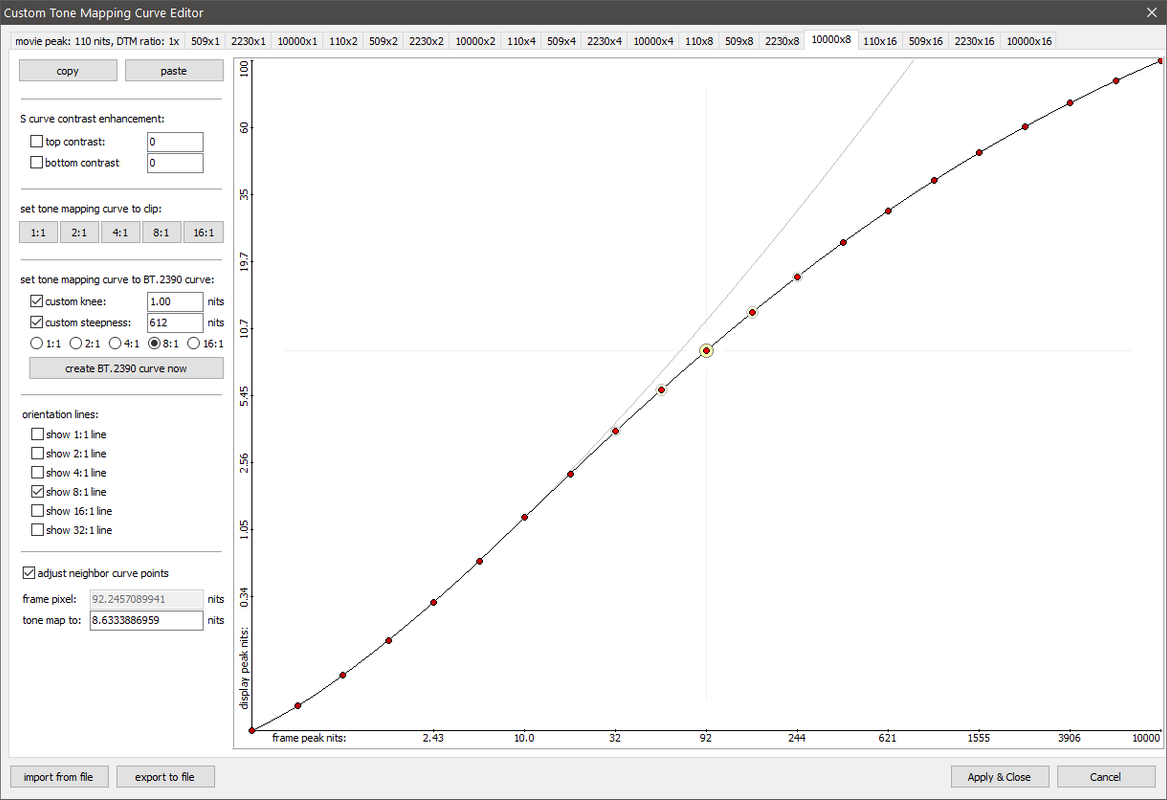Viewport: 1167px width, 800px height.
Task: Close the Custom Tone Mapping Curve Editor window
Action: point(1151,12)
